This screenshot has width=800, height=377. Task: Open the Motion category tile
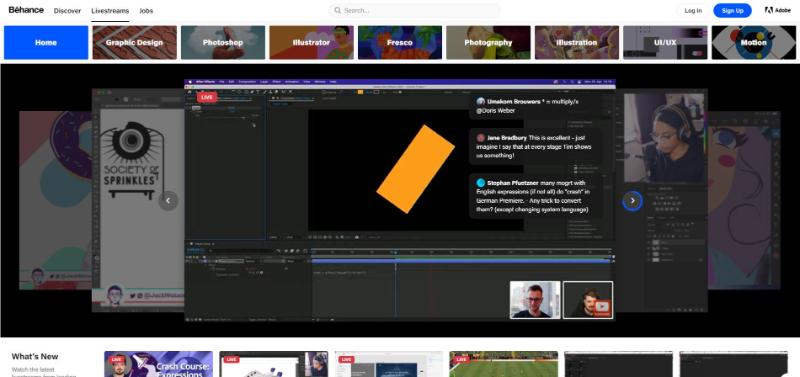tap(754, 42)
